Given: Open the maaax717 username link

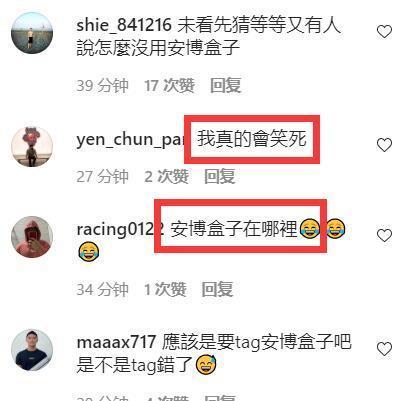Looking at the screenshot, I should tap(116, 342).
